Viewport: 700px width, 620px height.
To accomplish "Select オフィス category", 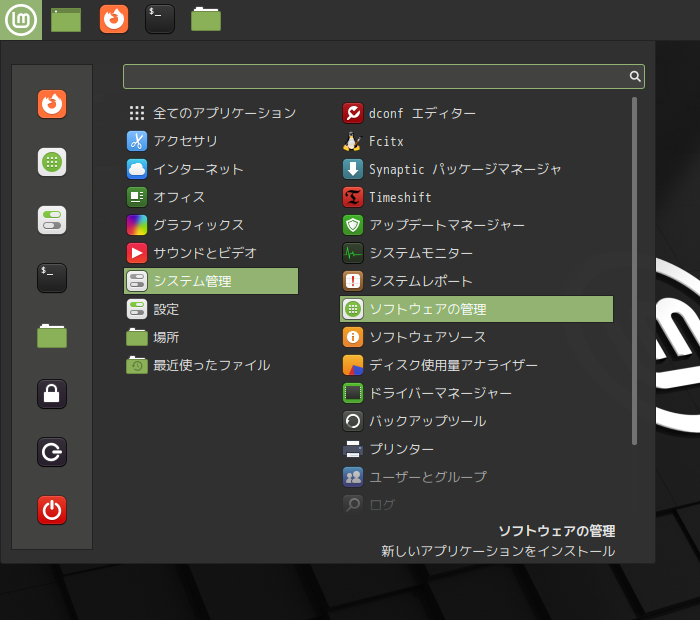I will point(211,197).
